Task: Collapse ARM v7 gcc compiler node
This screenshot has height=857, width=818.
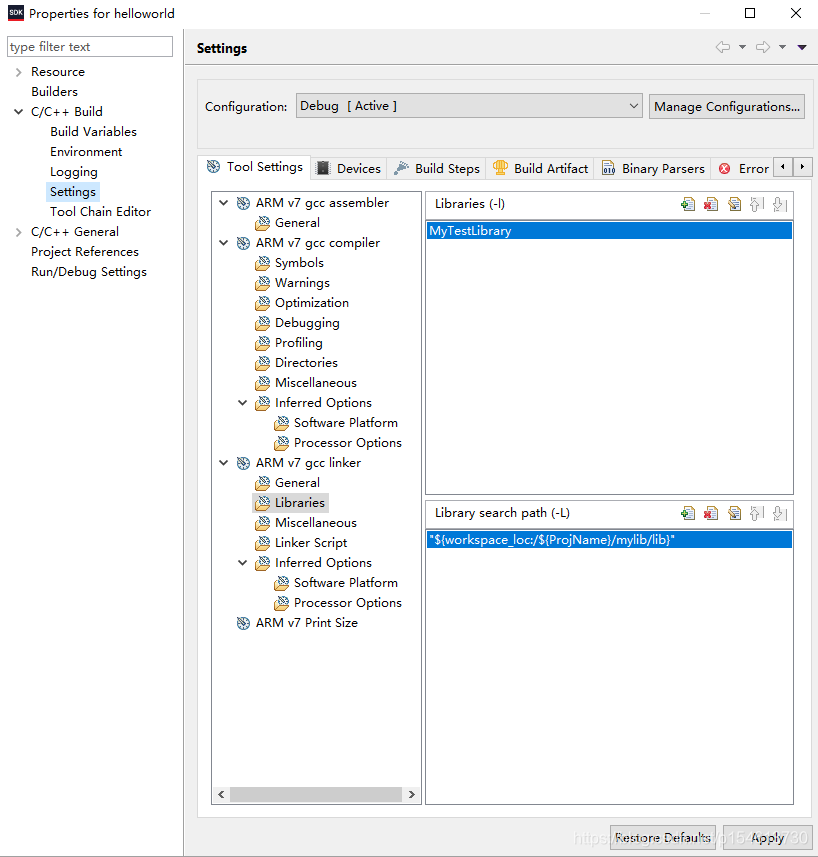Action: pos(223,243)
